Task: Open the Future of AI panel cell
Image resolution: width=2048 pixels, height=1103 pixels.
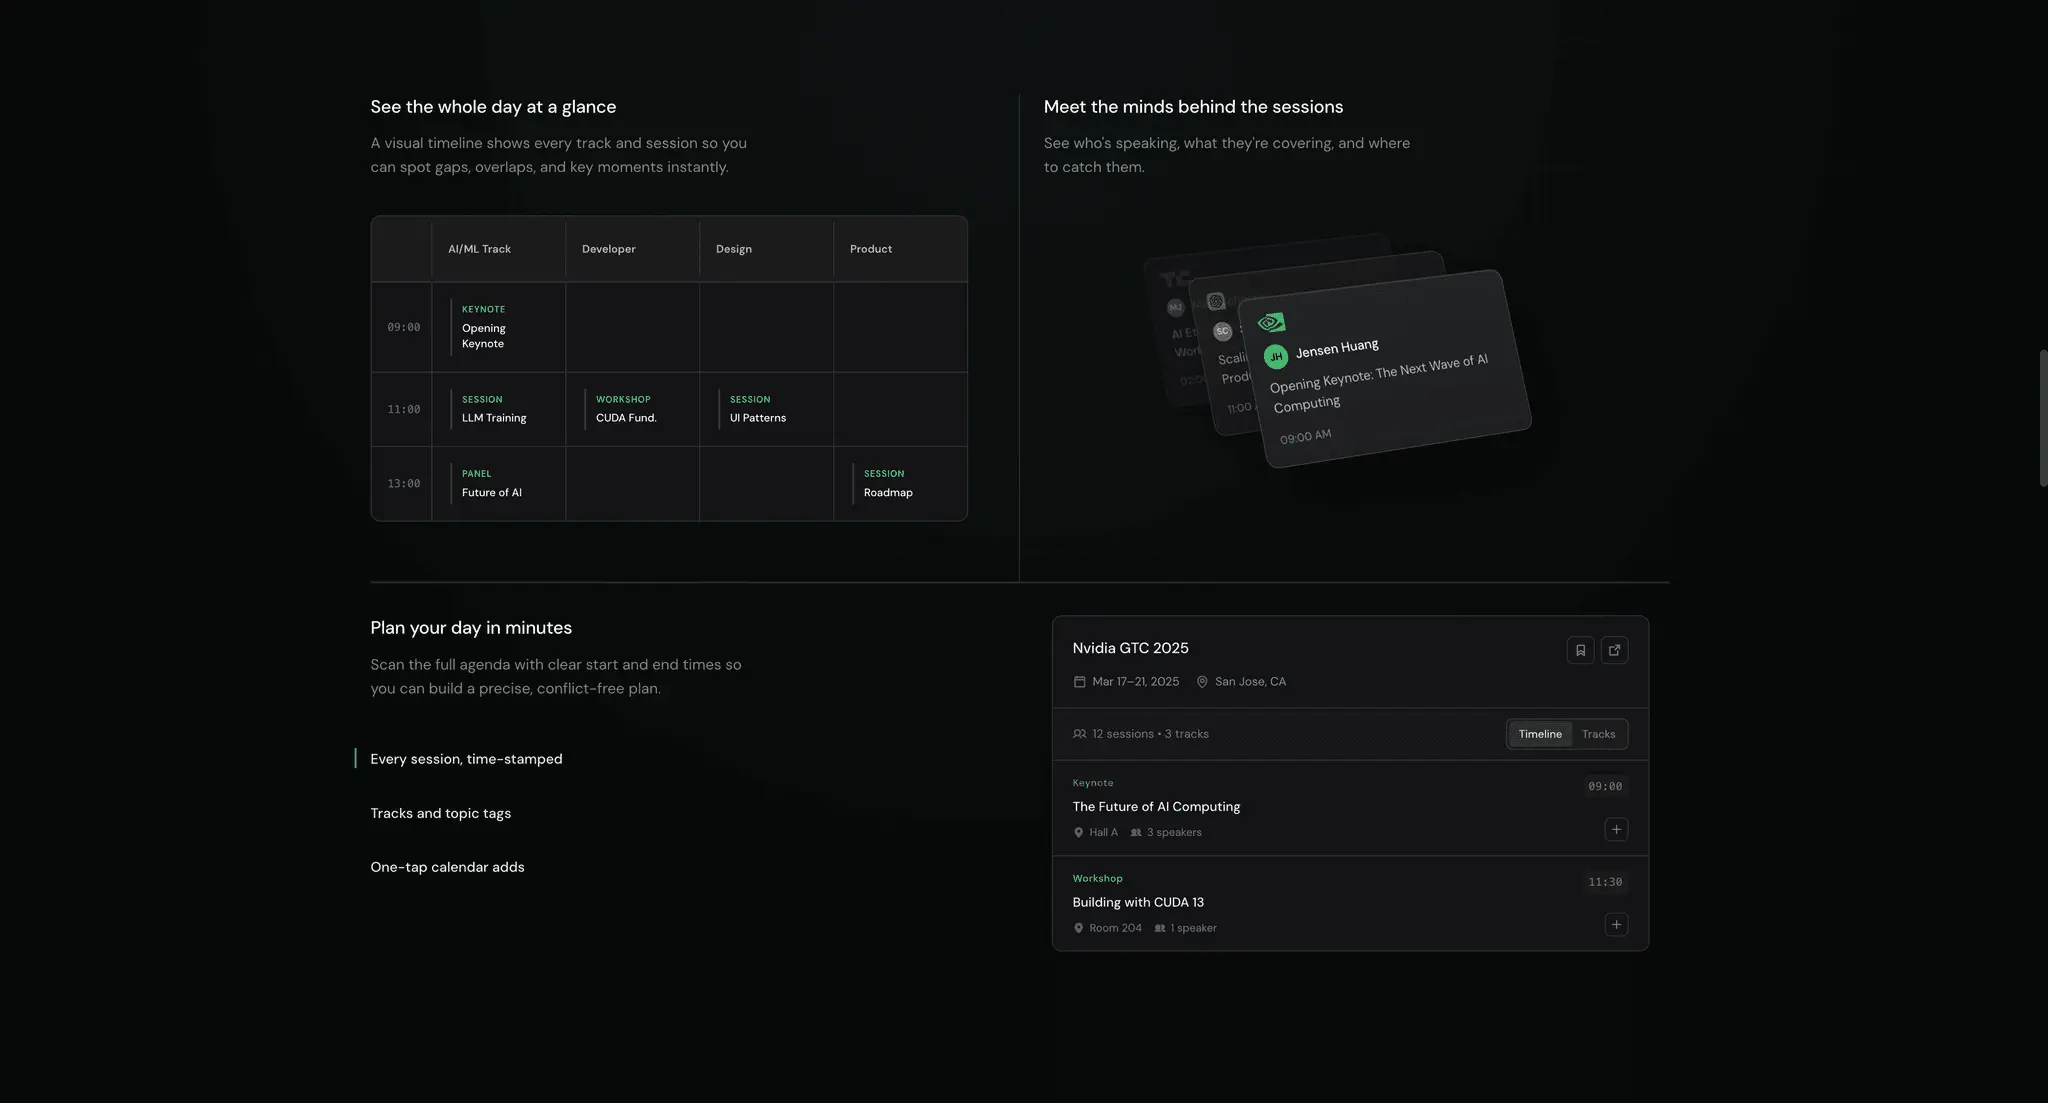Action: click(498, 483)
